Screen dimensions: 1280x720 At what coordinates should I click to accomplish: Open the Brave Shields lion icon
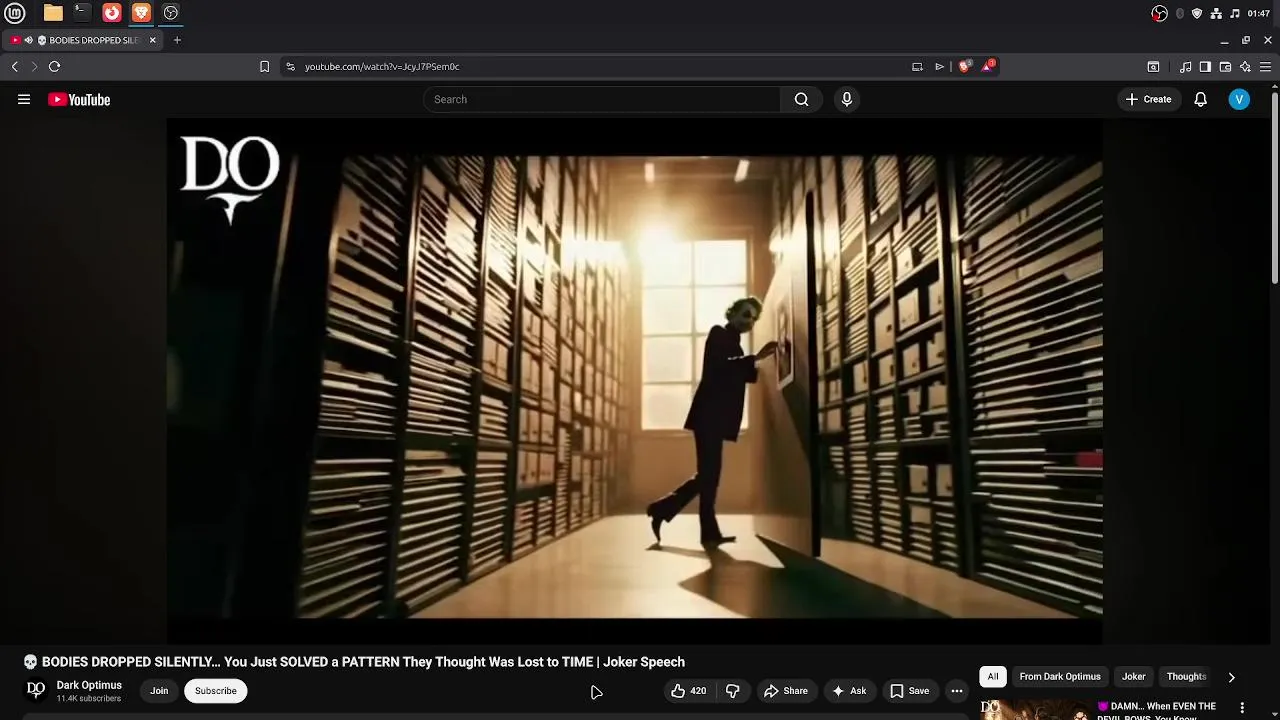pos(964,66)
